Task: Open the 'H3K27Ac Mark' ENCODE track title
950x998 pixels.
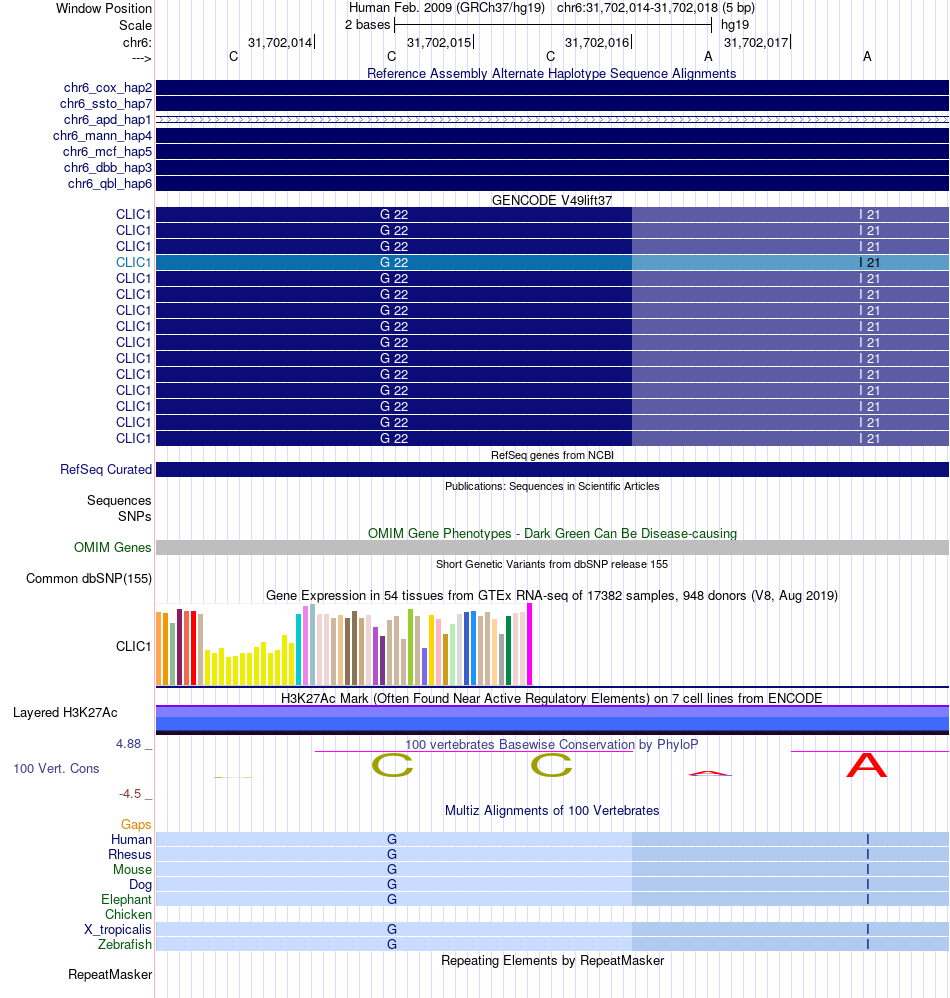Action: click(552, 698)
